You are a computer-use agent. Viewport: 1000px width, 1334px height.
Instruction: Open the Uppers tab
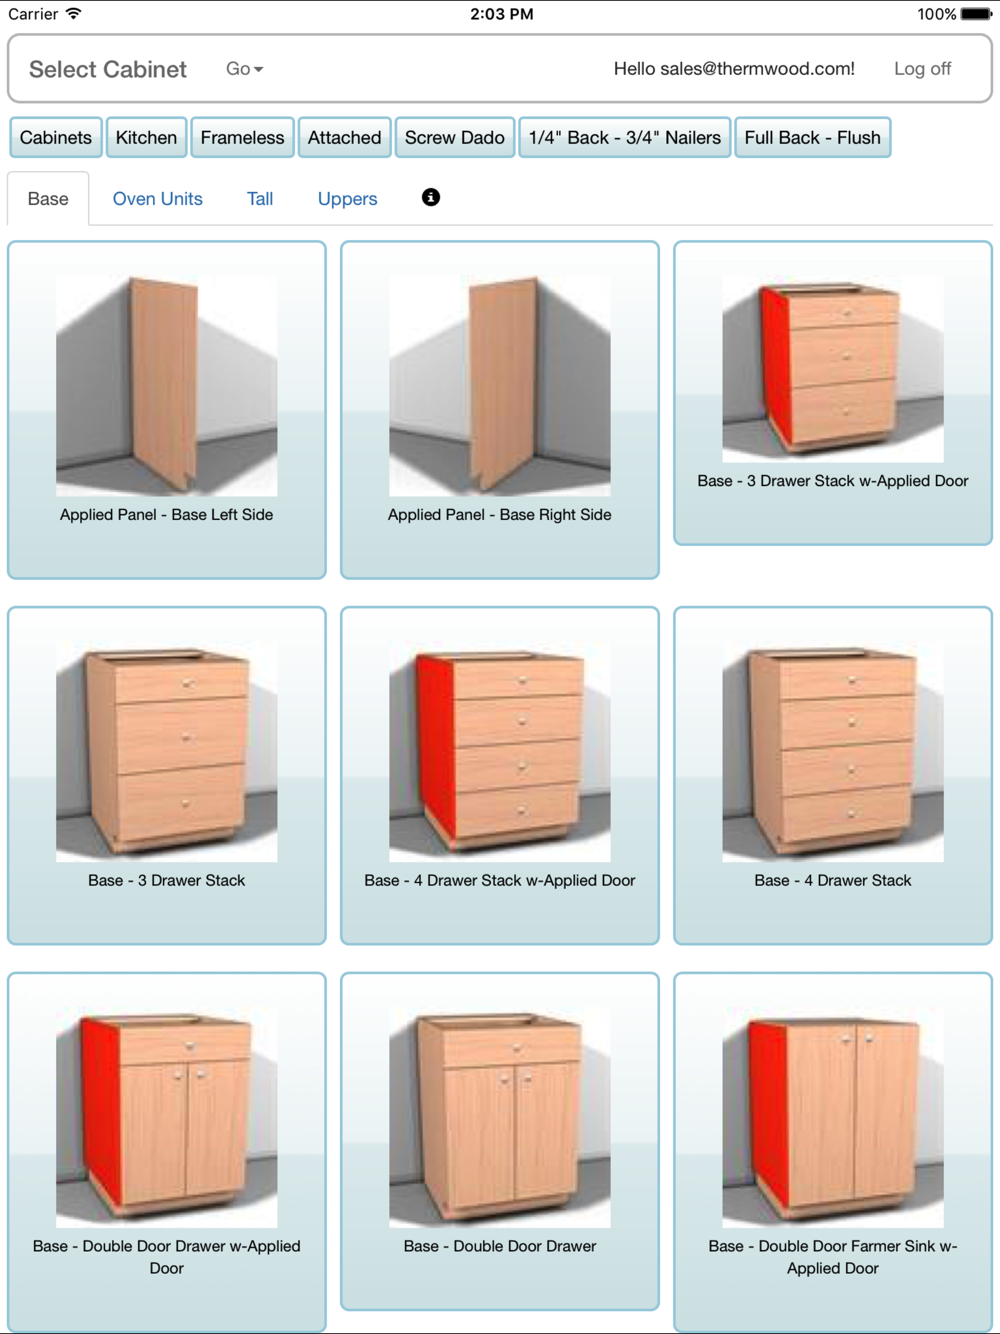pos(347,199)
